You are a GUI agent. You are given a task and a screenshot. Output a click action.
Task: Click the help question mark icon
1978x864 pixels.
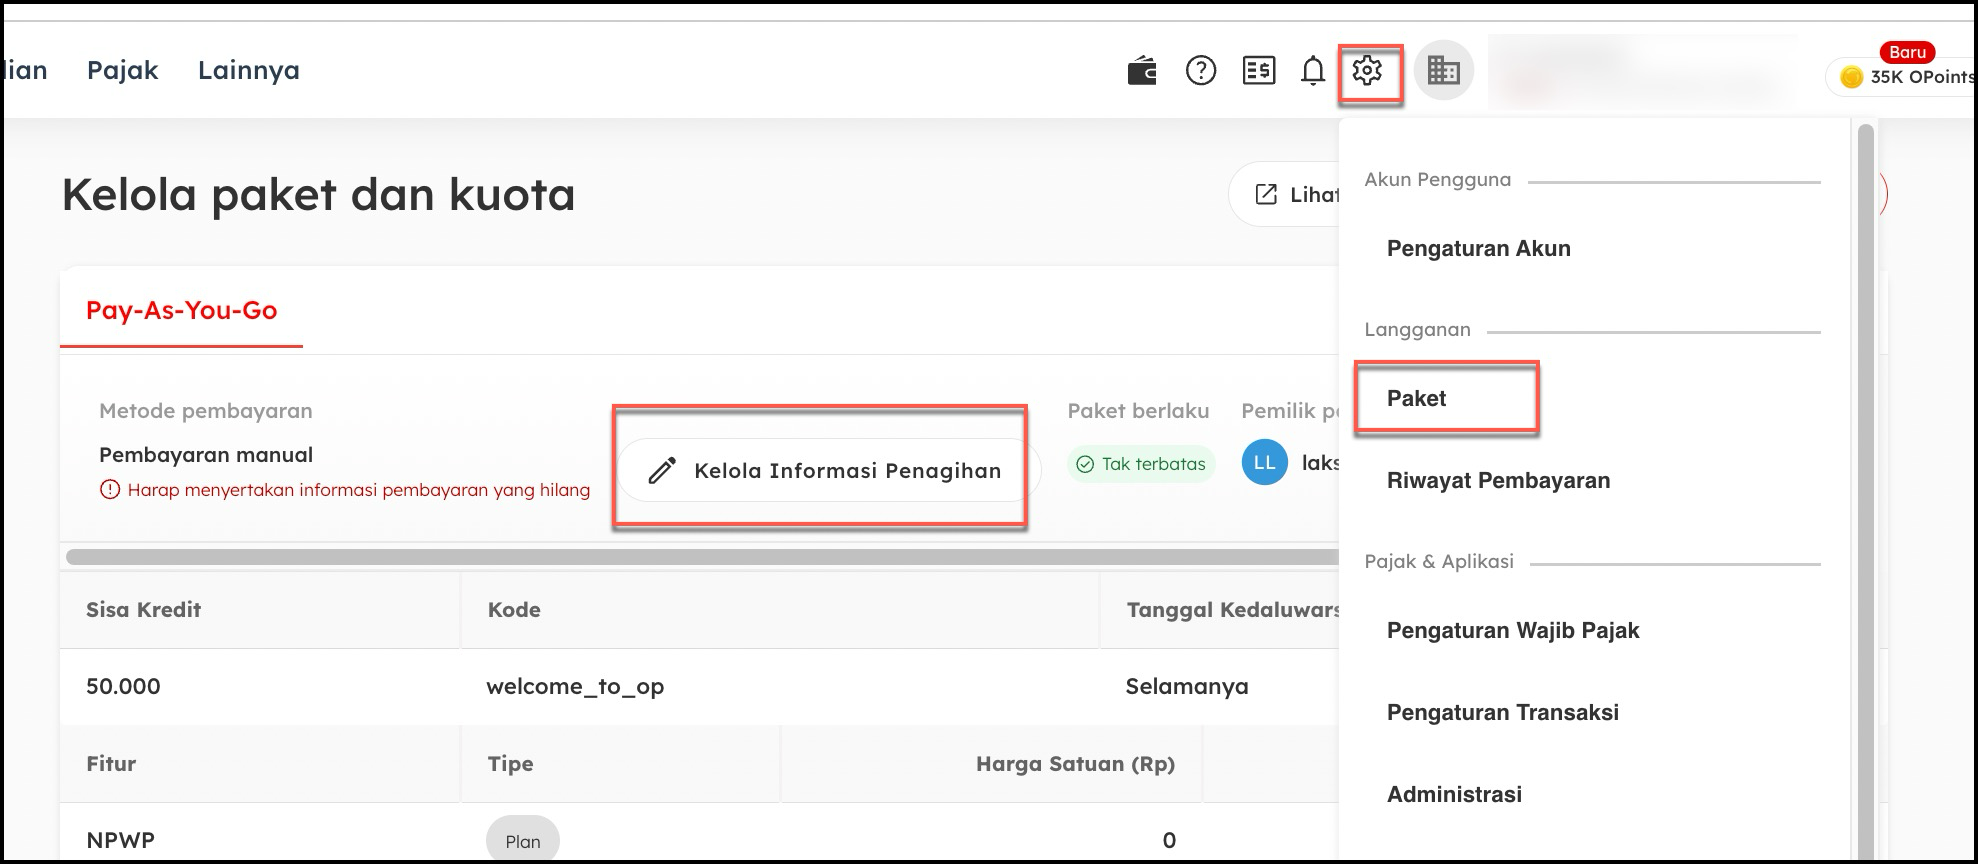pos(1200,71)
